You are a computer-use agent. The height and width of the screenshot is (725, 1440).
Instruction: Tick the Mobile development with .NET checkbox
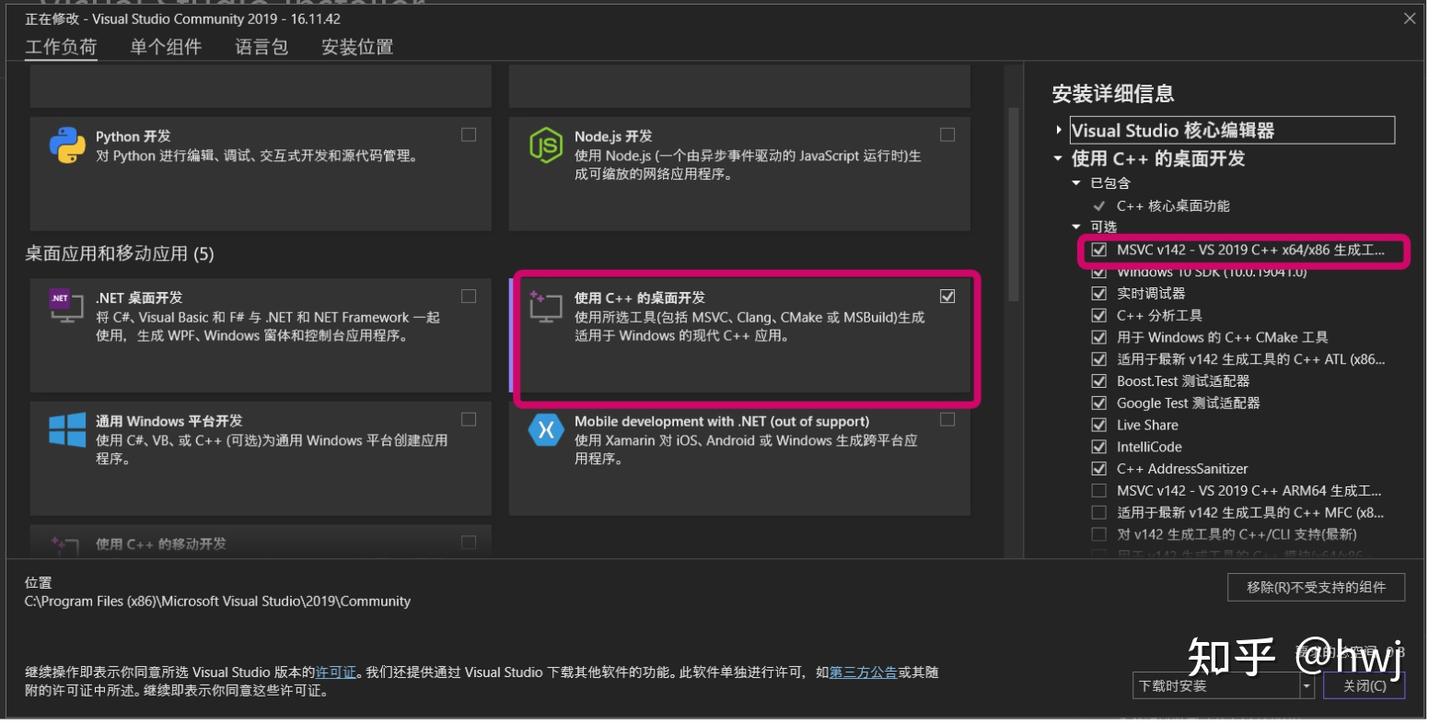(947, 420)
